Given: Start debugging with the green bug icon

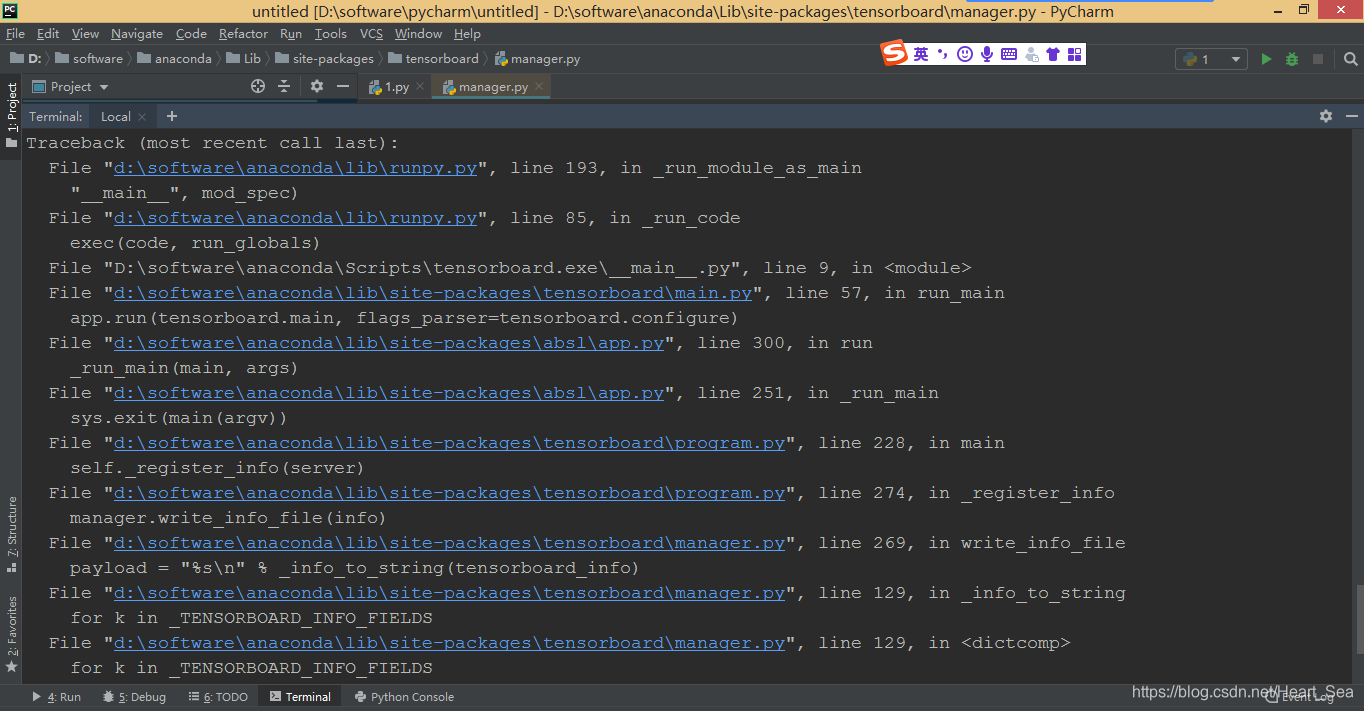Looking at the screenshot, I should pyautogui.click(x=1292, y=59).
